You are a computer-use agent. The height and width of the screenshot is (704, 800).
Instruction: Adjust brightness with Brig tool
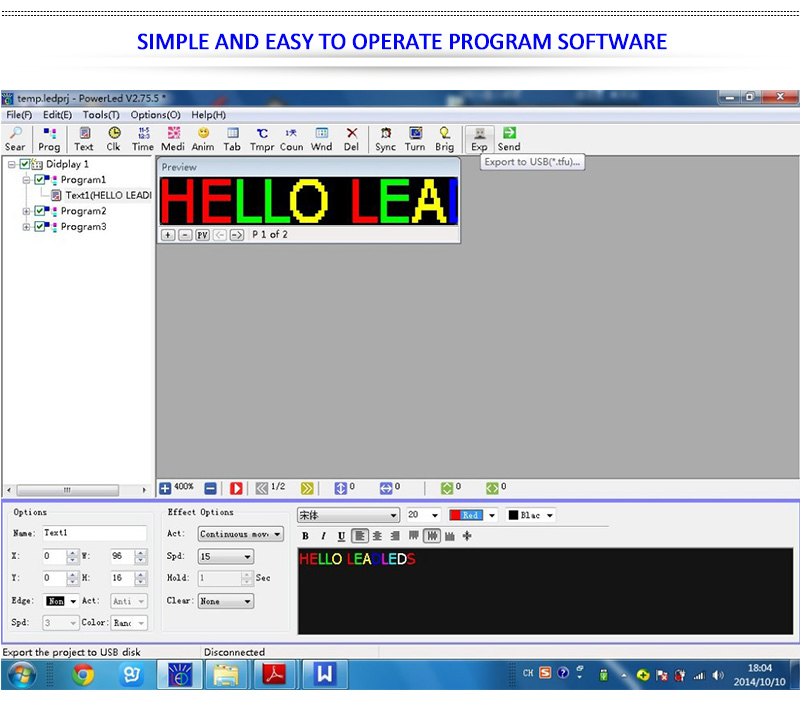(x=444, y=139)
